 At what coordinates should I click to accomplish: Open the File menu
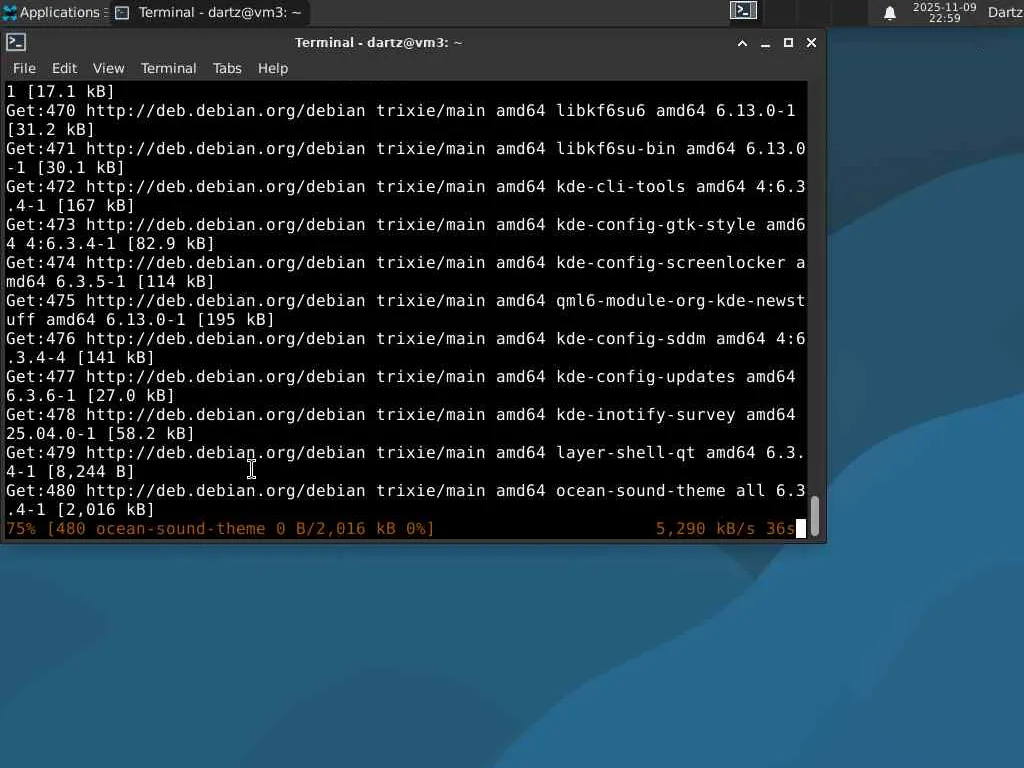pos(24,68)
